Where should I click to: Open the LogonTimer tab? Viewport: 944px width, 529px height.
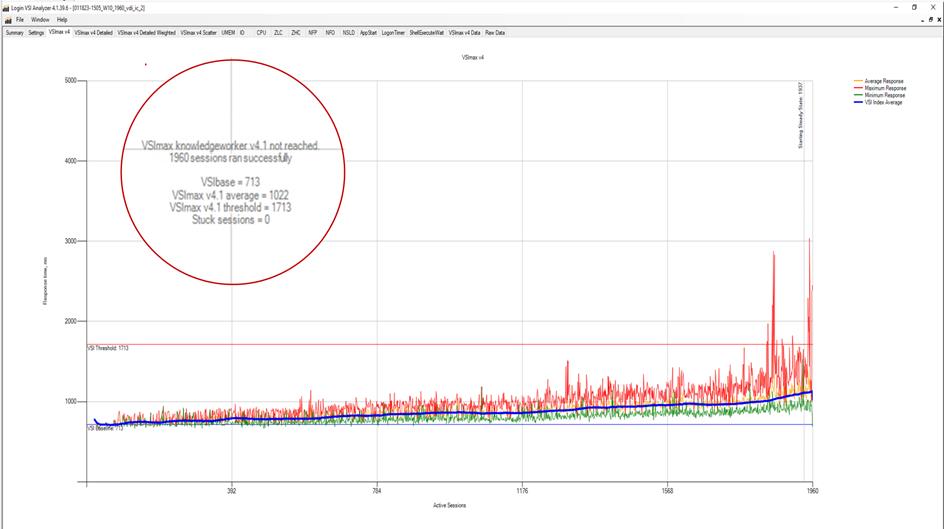coord(393,32)
